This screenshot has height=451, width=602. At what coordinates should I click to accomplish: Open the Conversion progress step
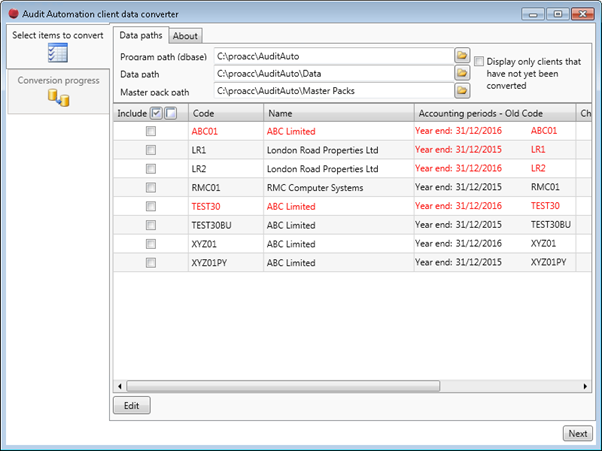click(x=58, y=91)
